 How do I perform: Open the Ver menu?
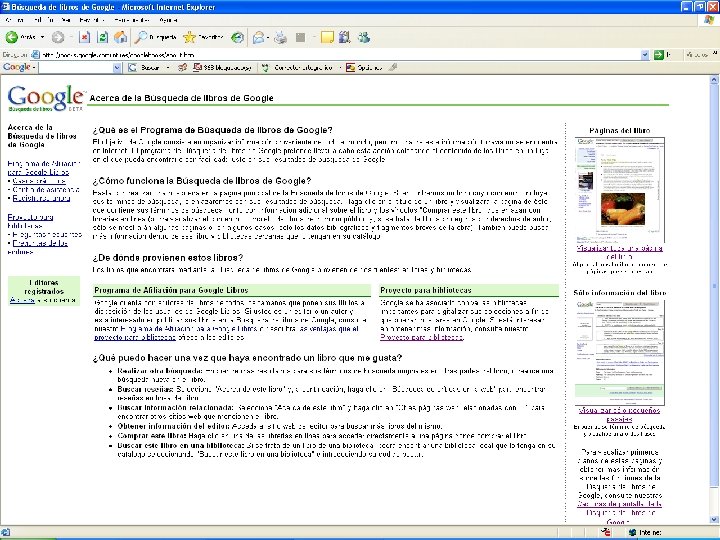point(66,20)
